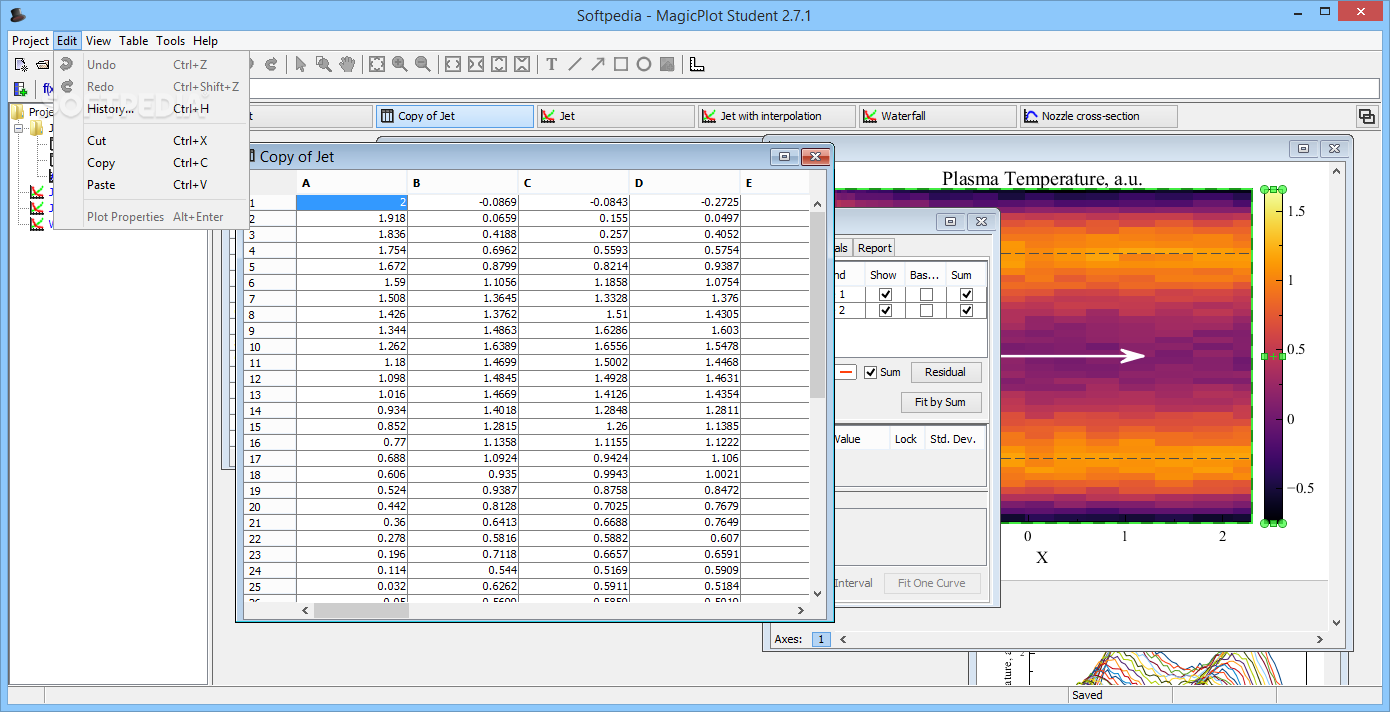Image resolution: width=1390 pixels, height=712 pixels.
Task: Choose Cut from the Edit menu
Action: tap(152, 141)
